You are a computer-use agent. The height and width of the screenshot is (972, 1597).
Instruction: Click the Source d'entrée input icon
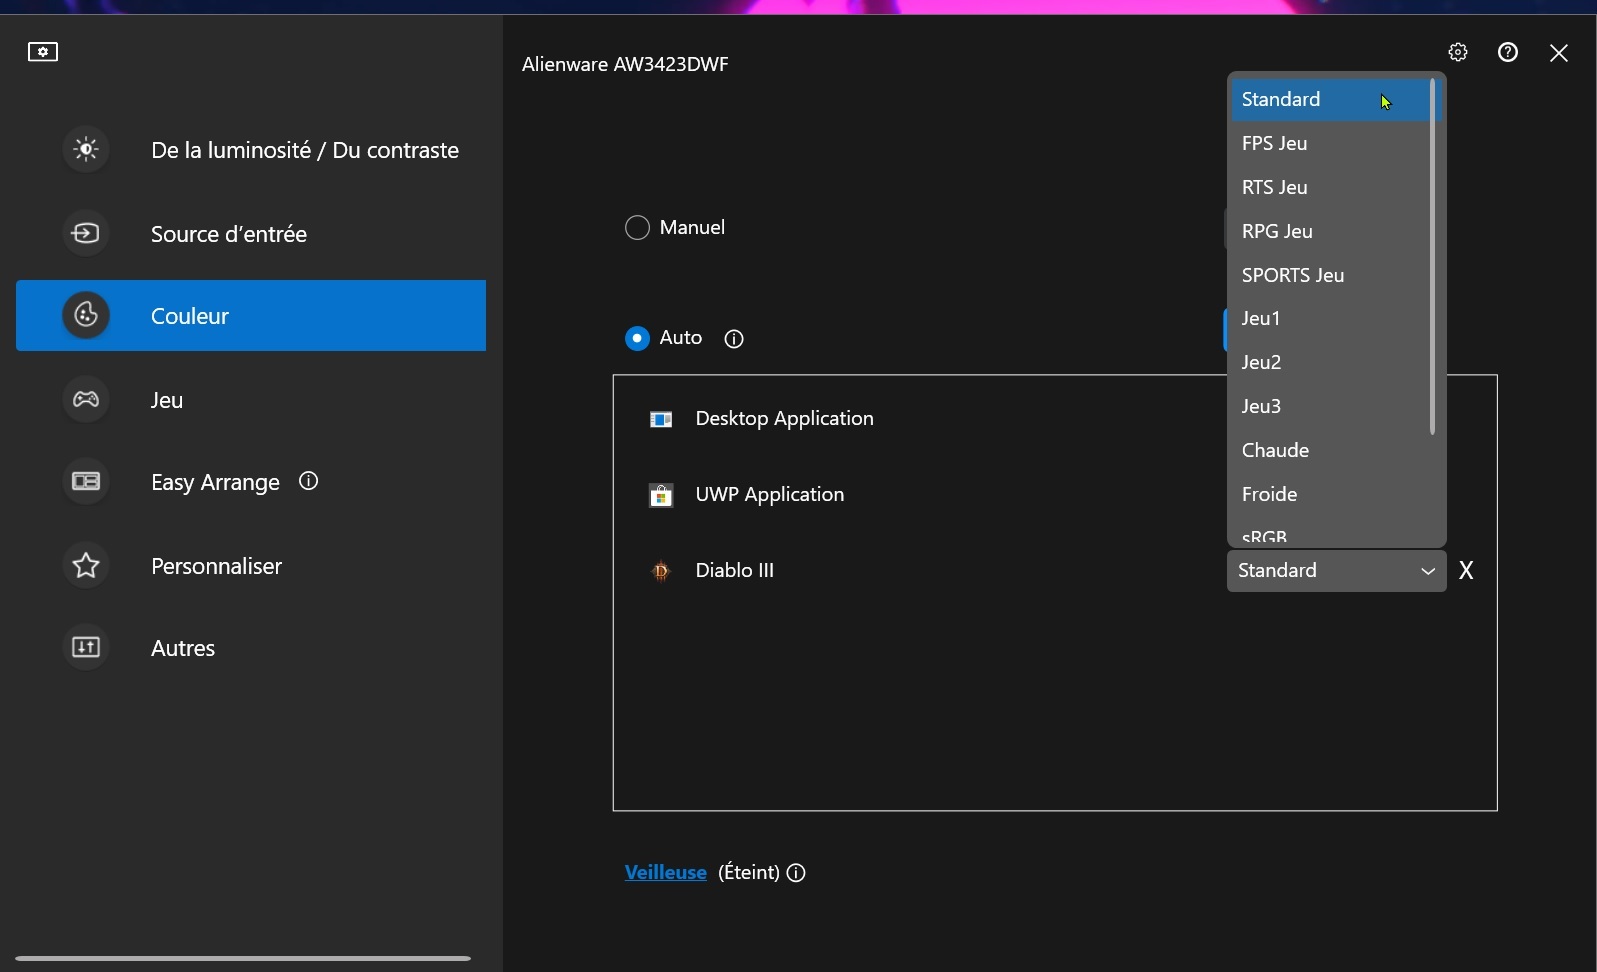tap(86, 234)
